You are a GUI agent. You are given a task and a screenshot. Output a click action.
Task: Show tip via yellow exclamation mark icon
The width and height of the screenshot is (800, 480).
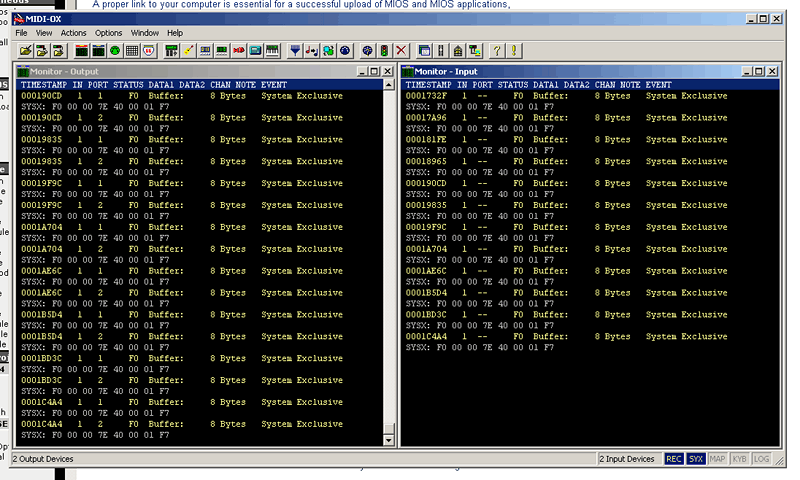coord(513,50)
